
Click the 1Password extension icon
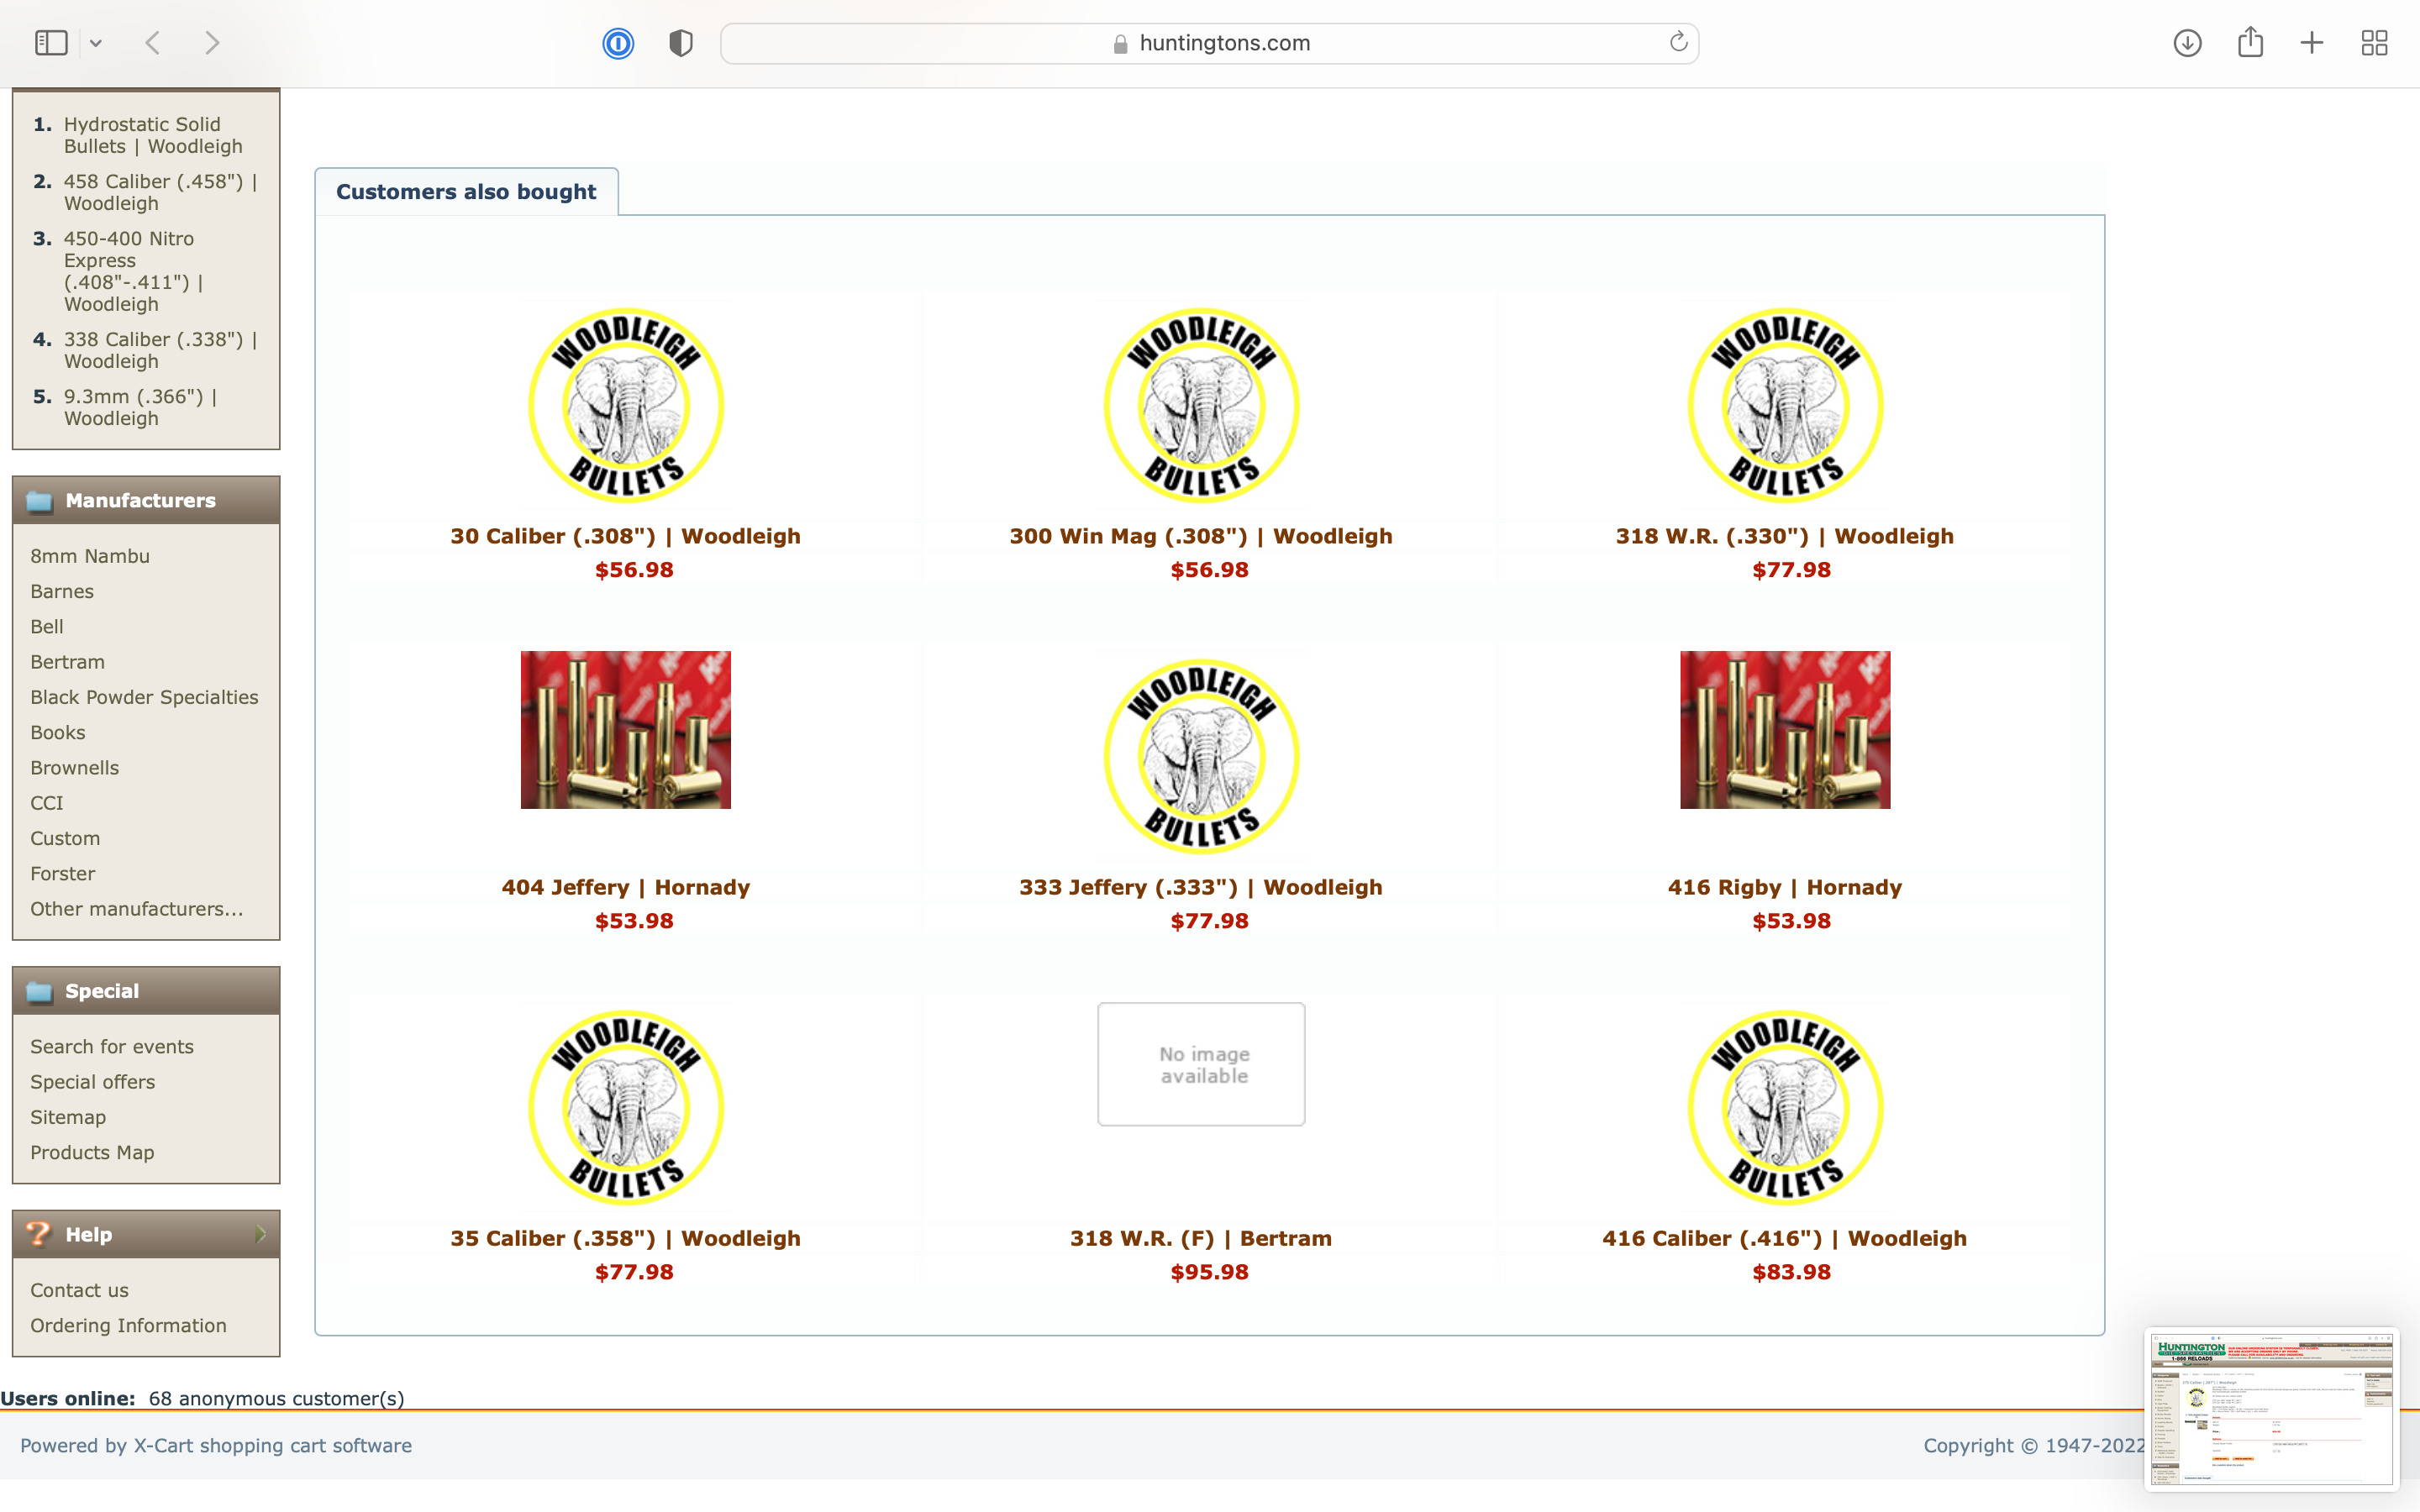click(x=618, y=43)
